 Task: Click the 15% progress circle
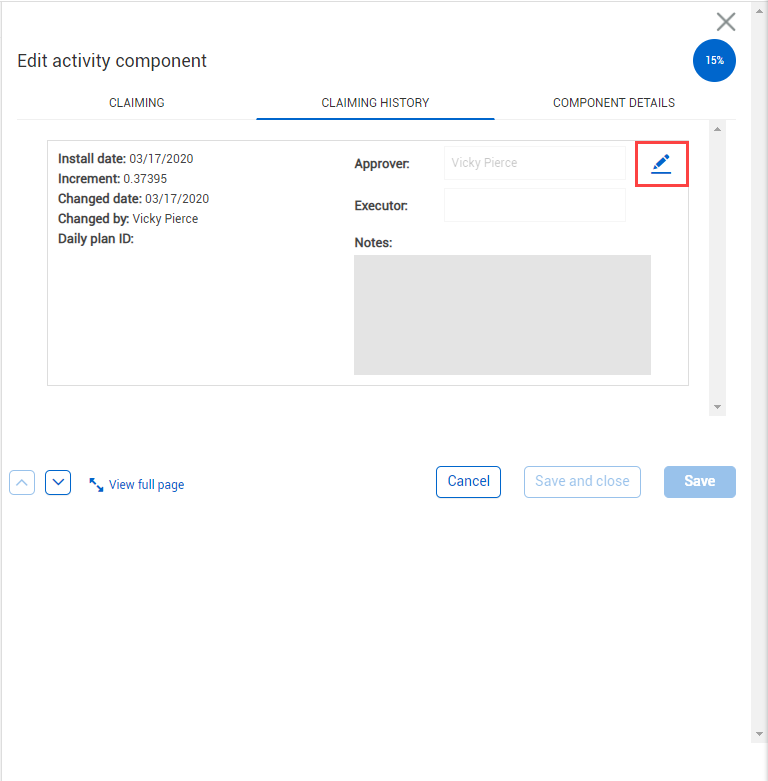(x=714, y=60)
